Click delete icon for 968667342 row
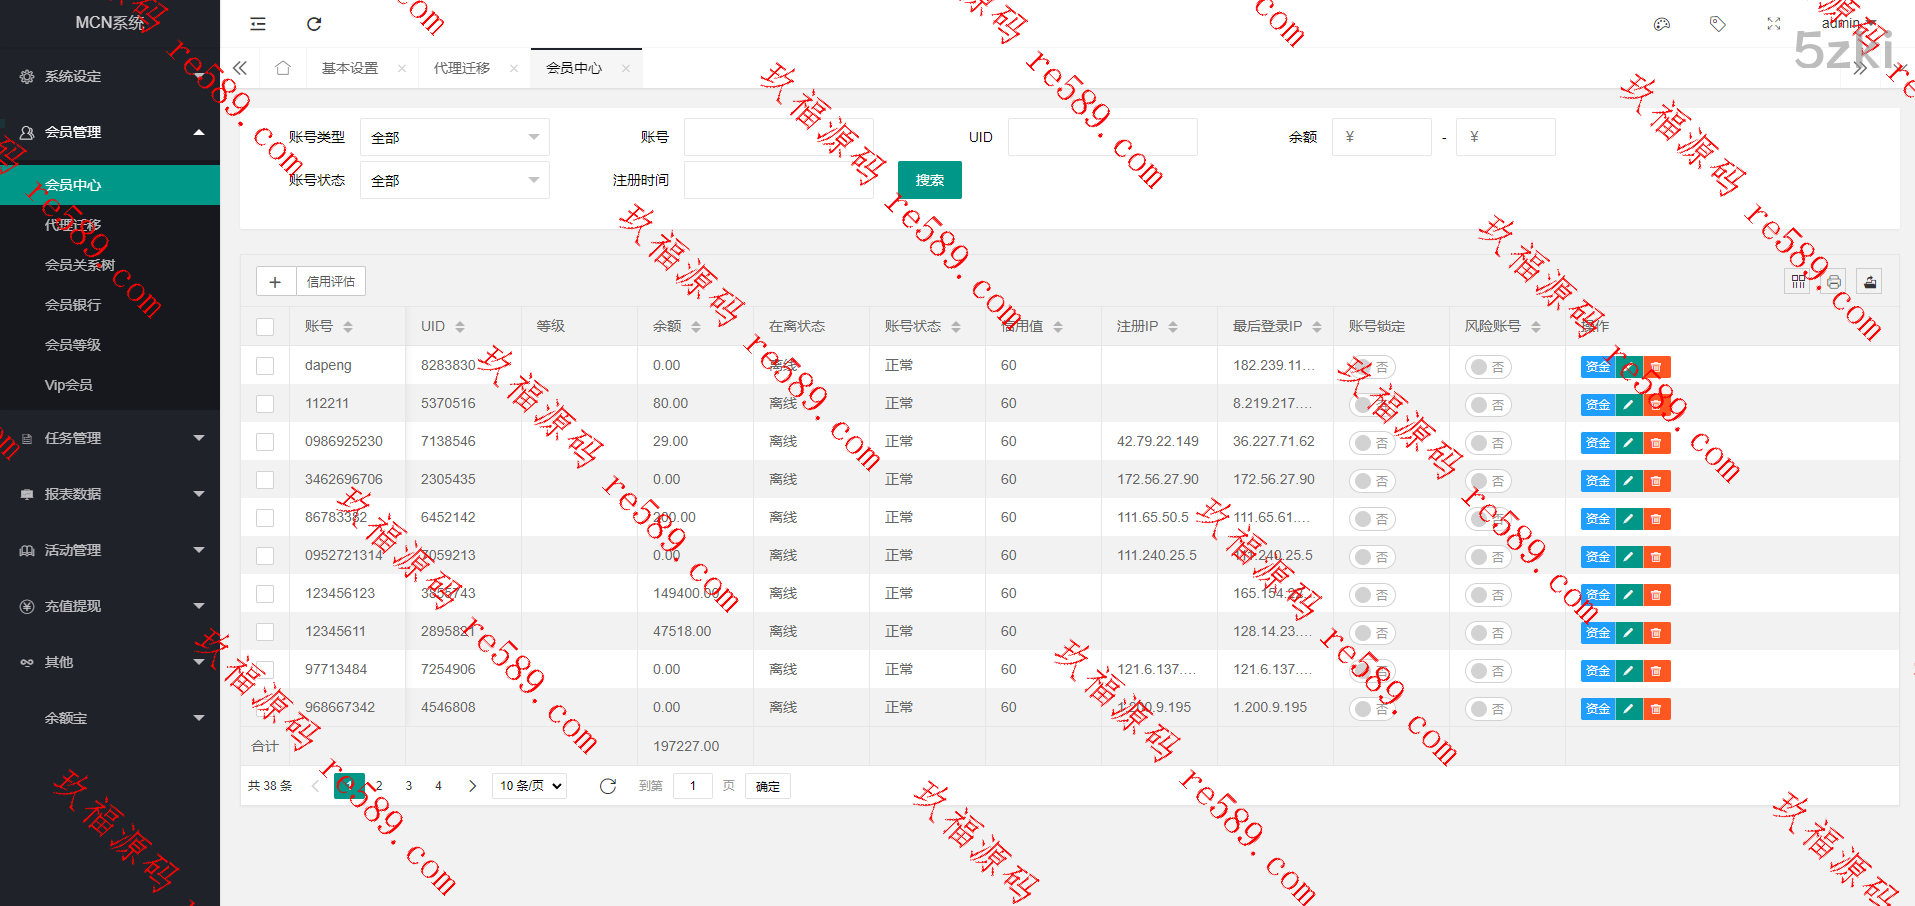1915x906 pixels. click(1656, 709)
